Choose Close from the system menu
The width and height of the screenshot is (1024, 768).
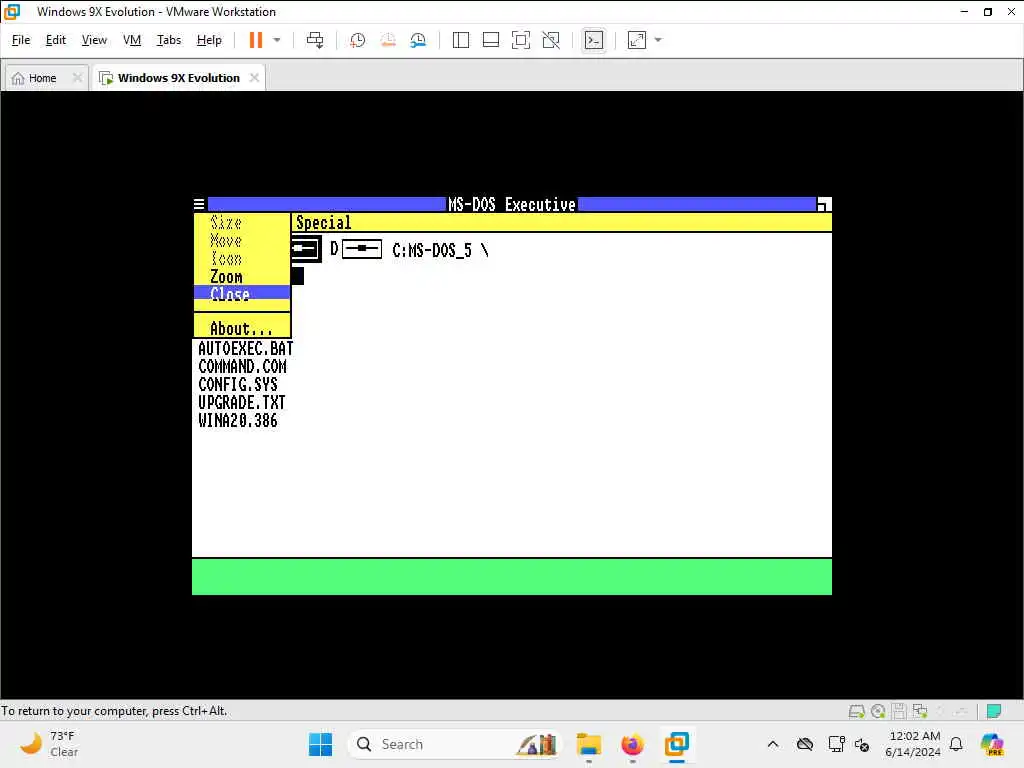point(229,293)
